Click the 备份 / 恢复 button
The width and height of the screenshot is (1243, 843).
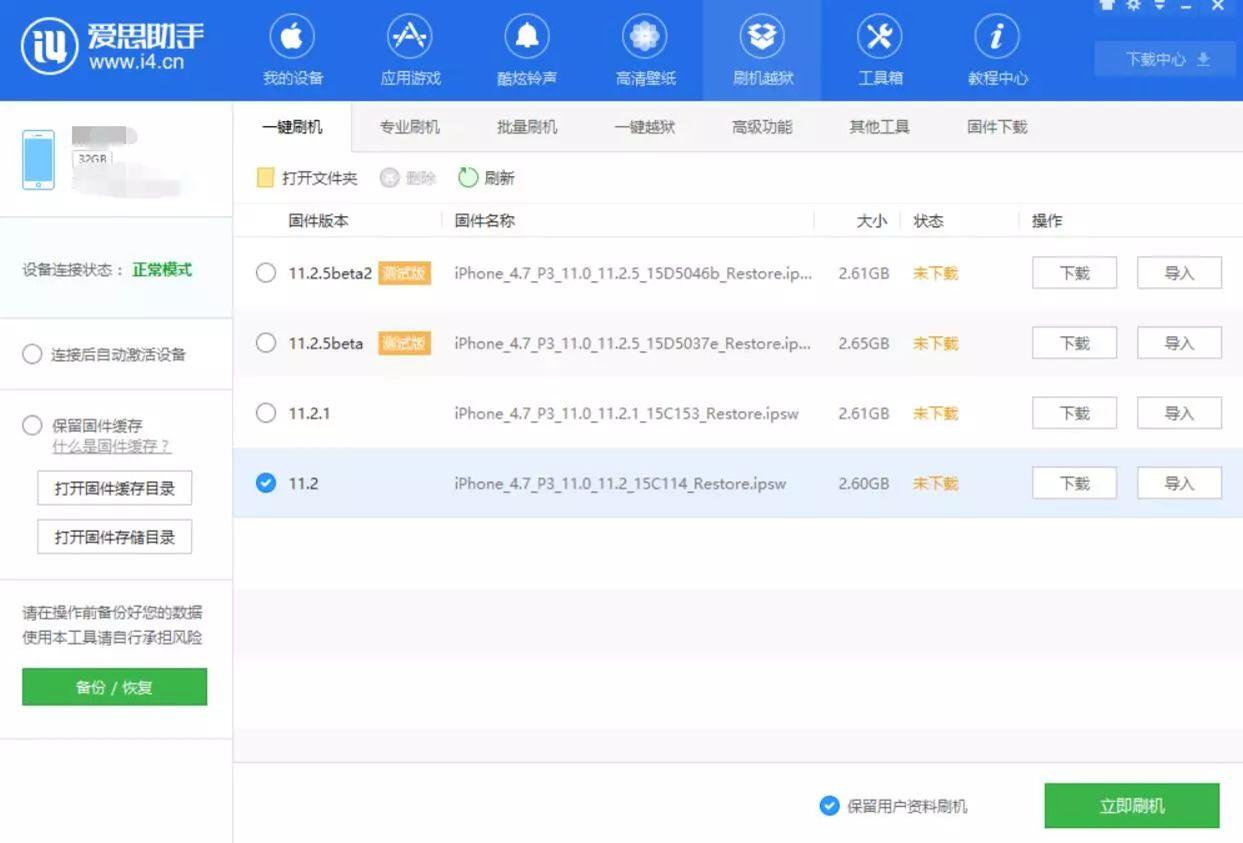[114, 687]
